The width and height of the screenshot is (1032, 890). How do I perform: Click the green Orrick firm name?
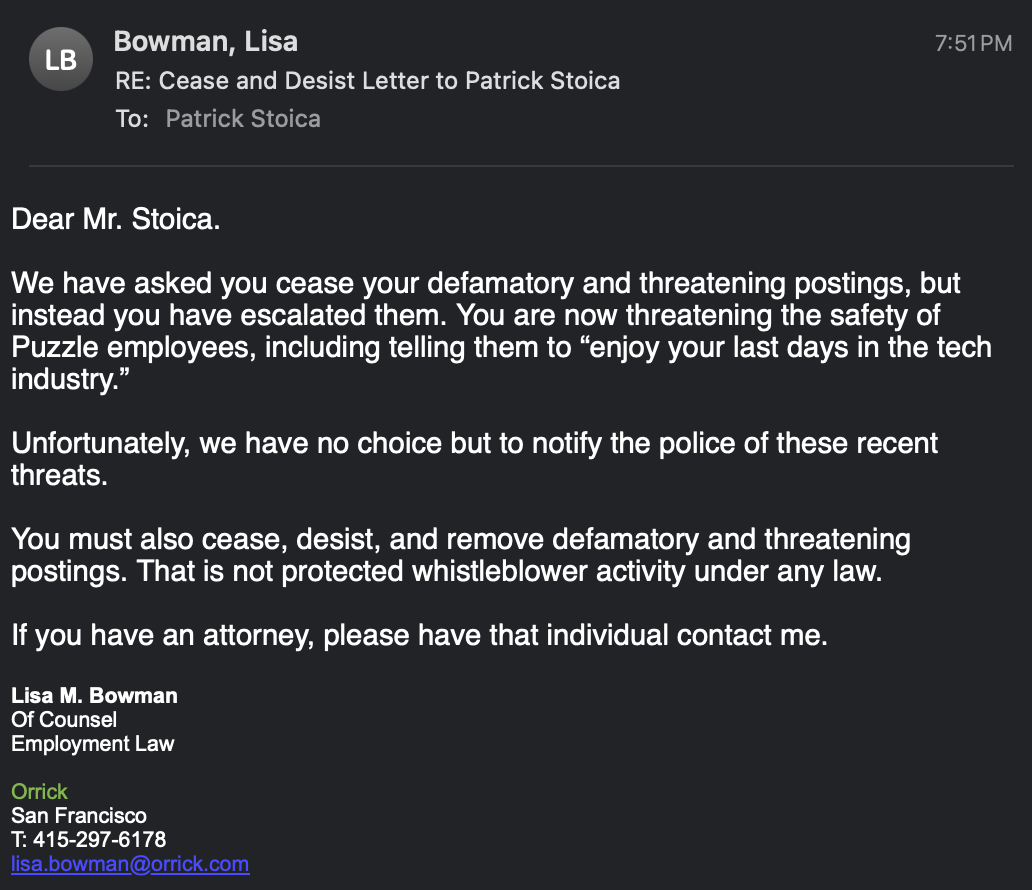[39, 792]
